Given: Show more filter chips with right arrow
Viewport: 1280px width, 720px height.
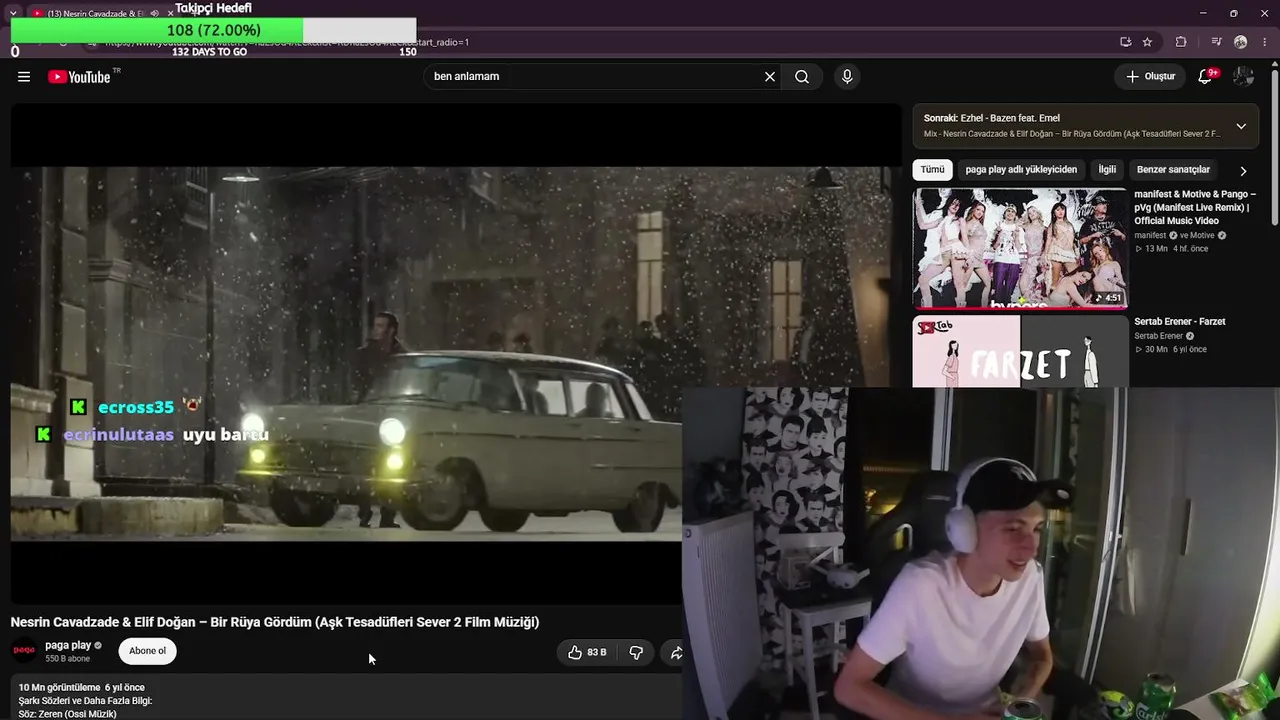Looking at the screenshot, I should [1243, 171].
